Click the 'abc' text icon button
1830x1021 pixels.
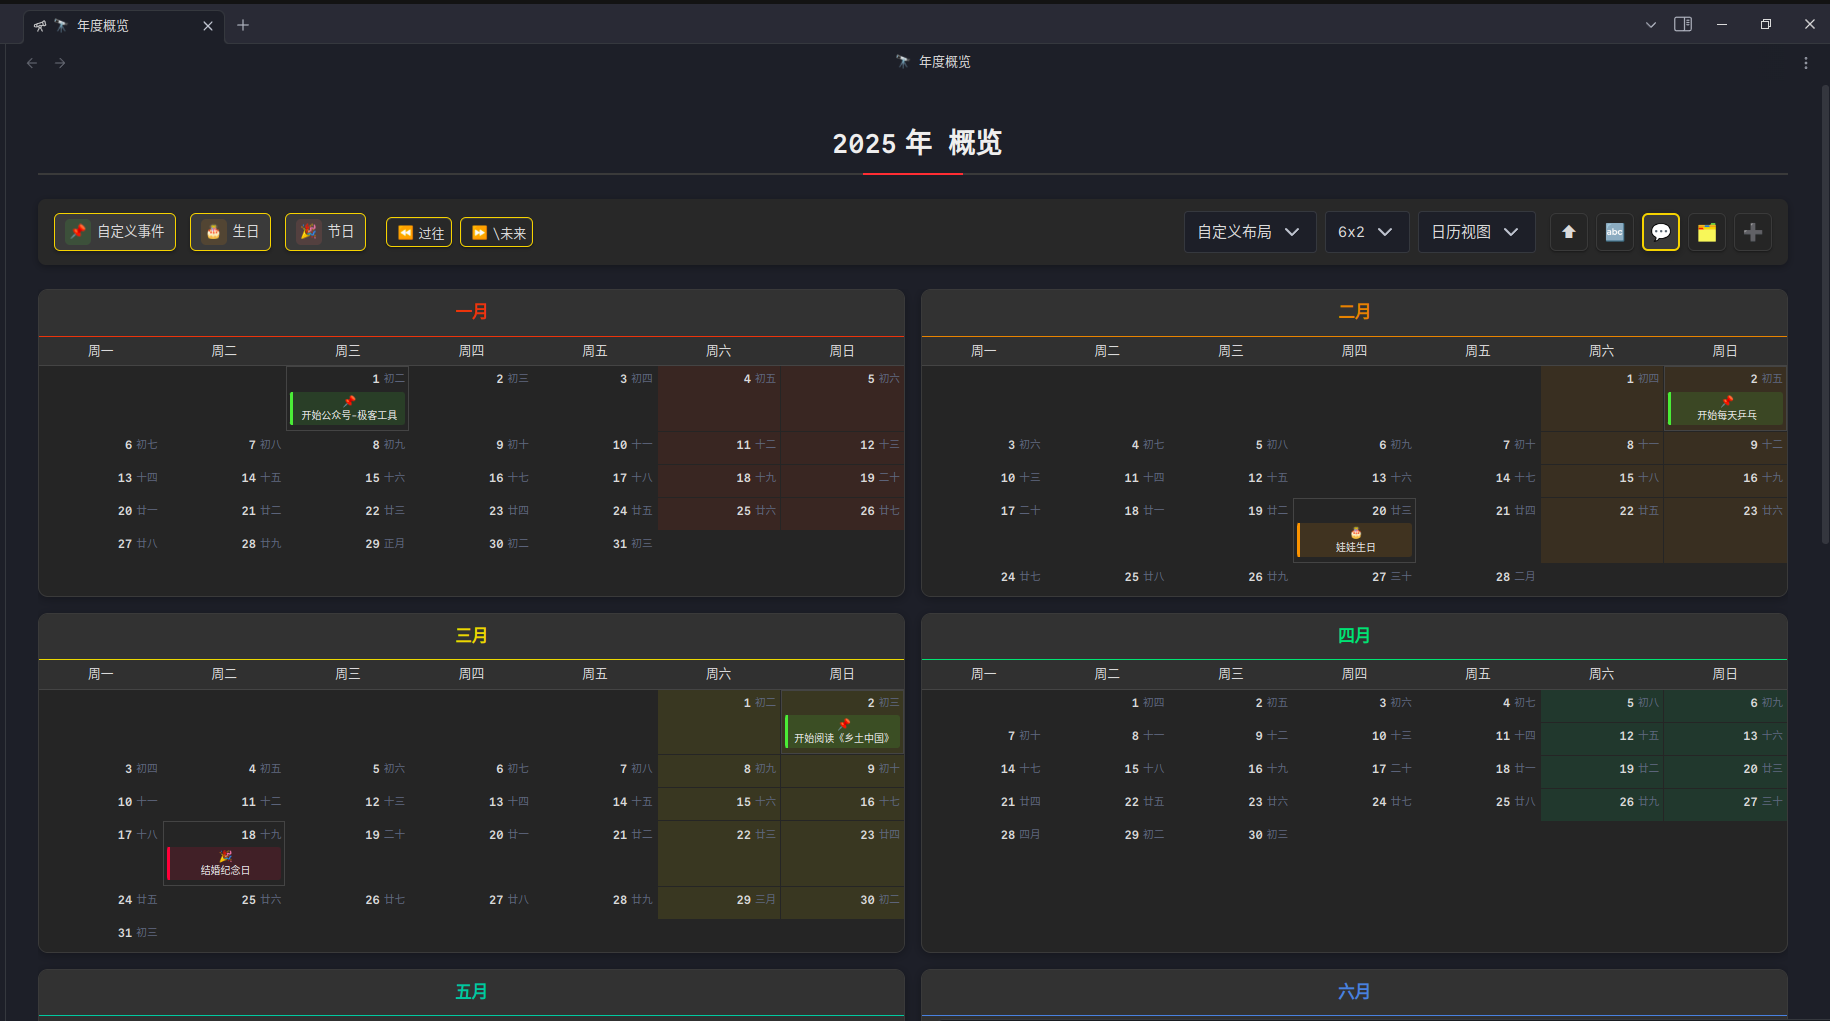1614,232
